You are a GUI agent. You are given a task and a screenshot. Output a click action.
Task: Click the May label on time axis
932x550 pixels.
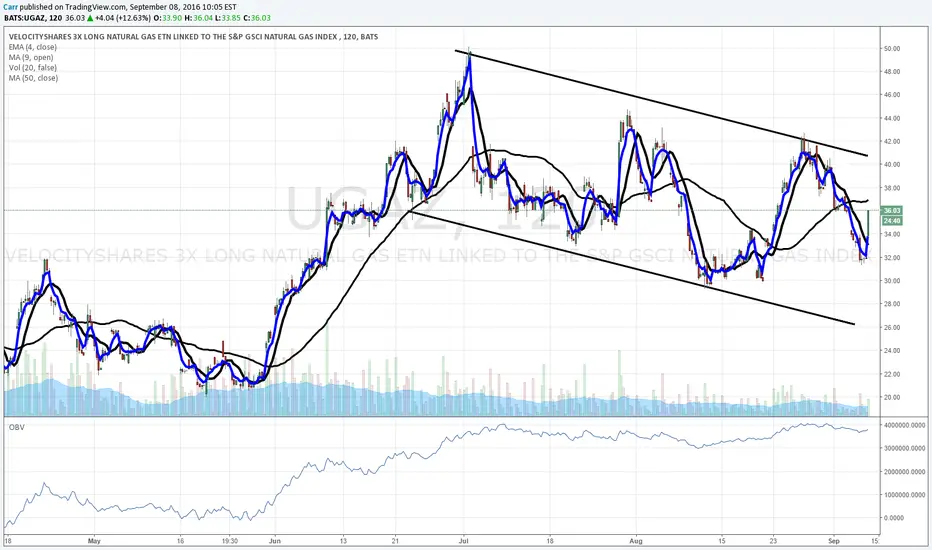point(94,541)
